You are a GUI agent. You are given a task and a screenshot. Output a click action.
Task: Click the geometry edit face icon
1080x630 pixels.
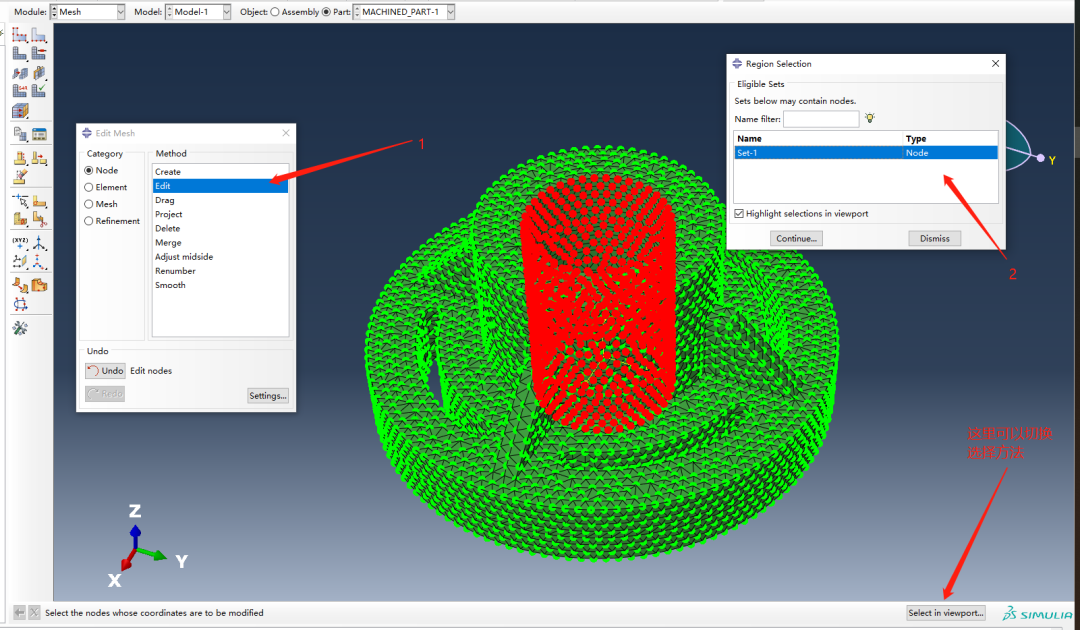(x=20, y=285)
